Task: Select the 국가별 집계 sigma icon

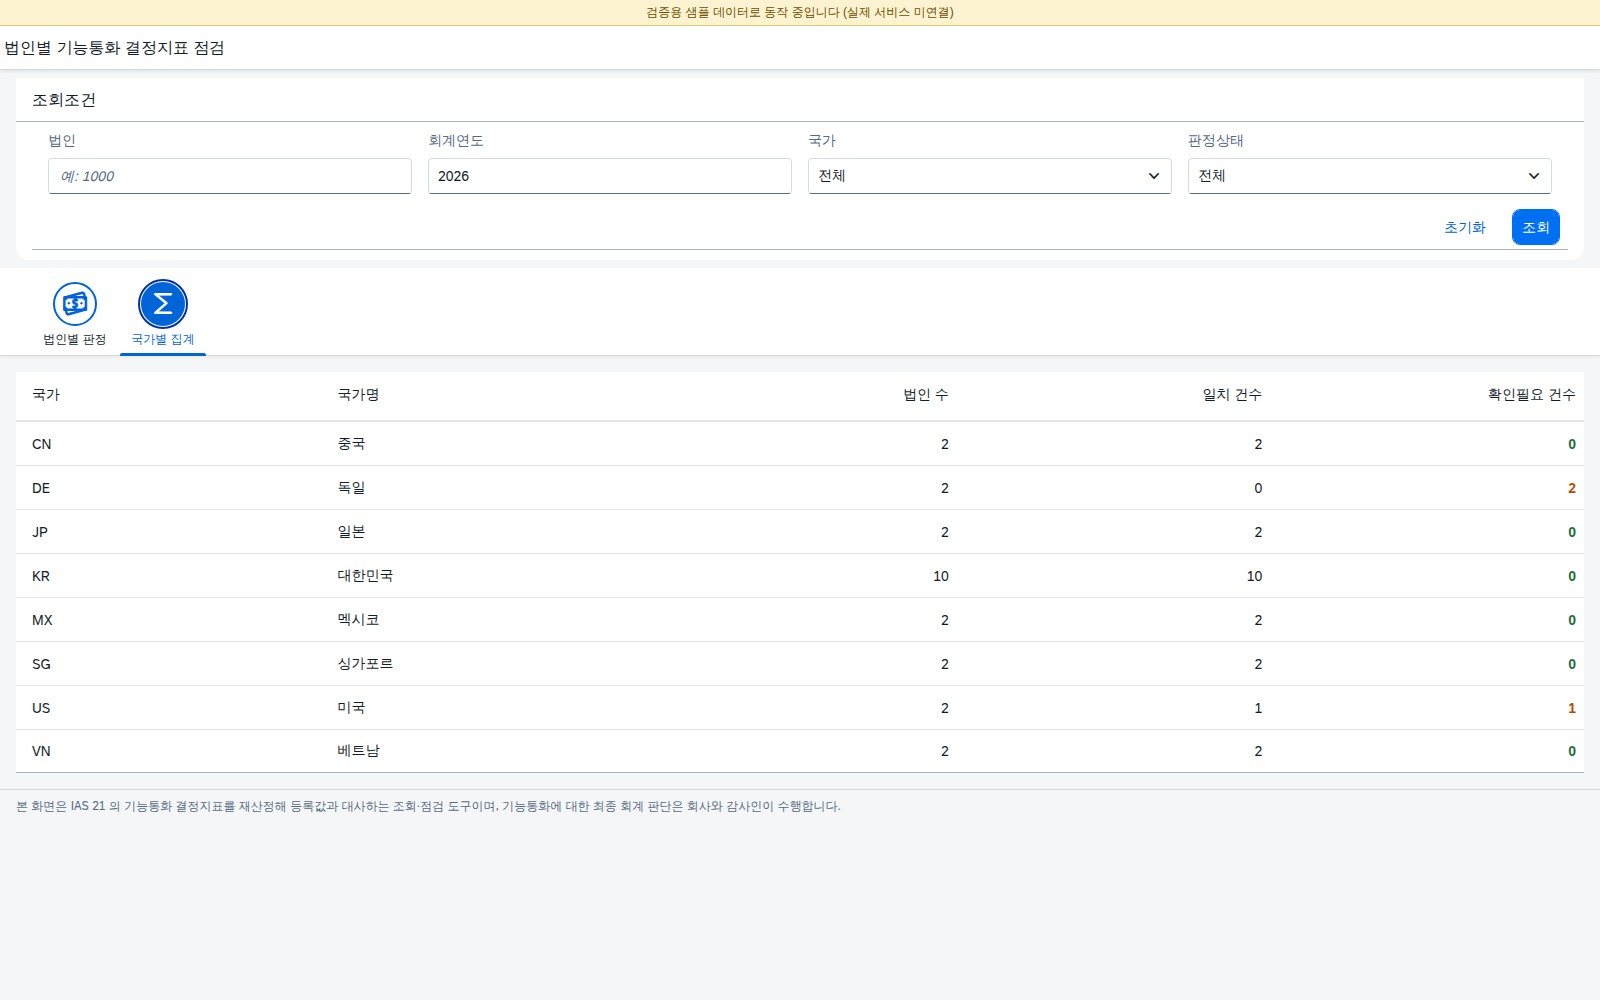Action: (163, 304)
